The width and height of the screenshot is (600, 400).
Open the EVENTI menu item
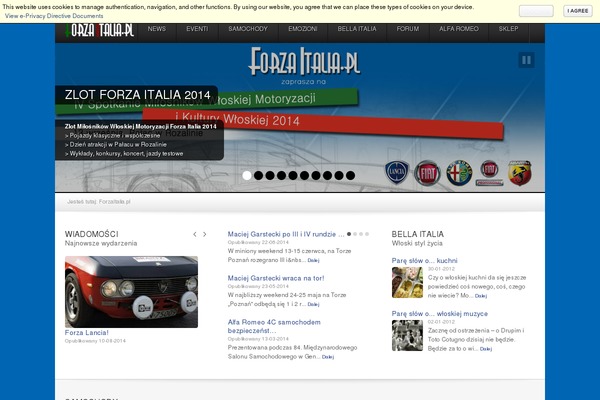point(197,29)
